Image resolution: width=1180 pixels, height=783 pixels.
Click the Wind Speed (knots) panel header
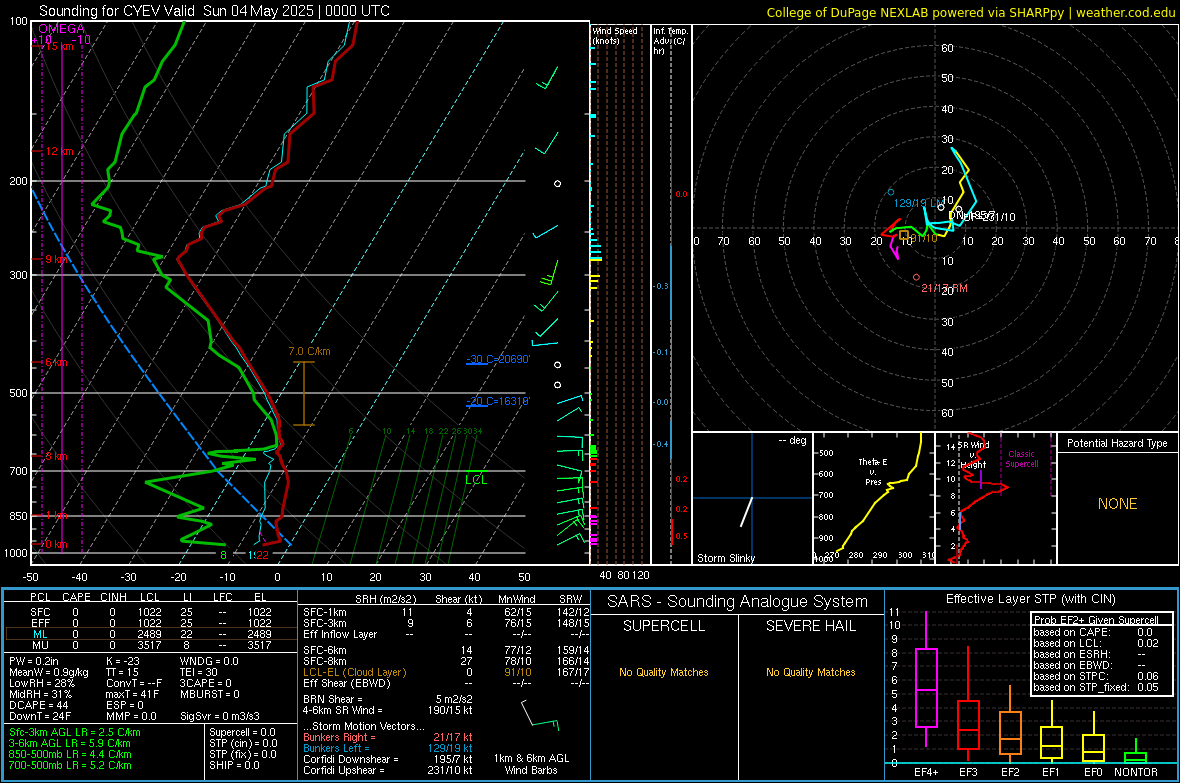(615, 35)
